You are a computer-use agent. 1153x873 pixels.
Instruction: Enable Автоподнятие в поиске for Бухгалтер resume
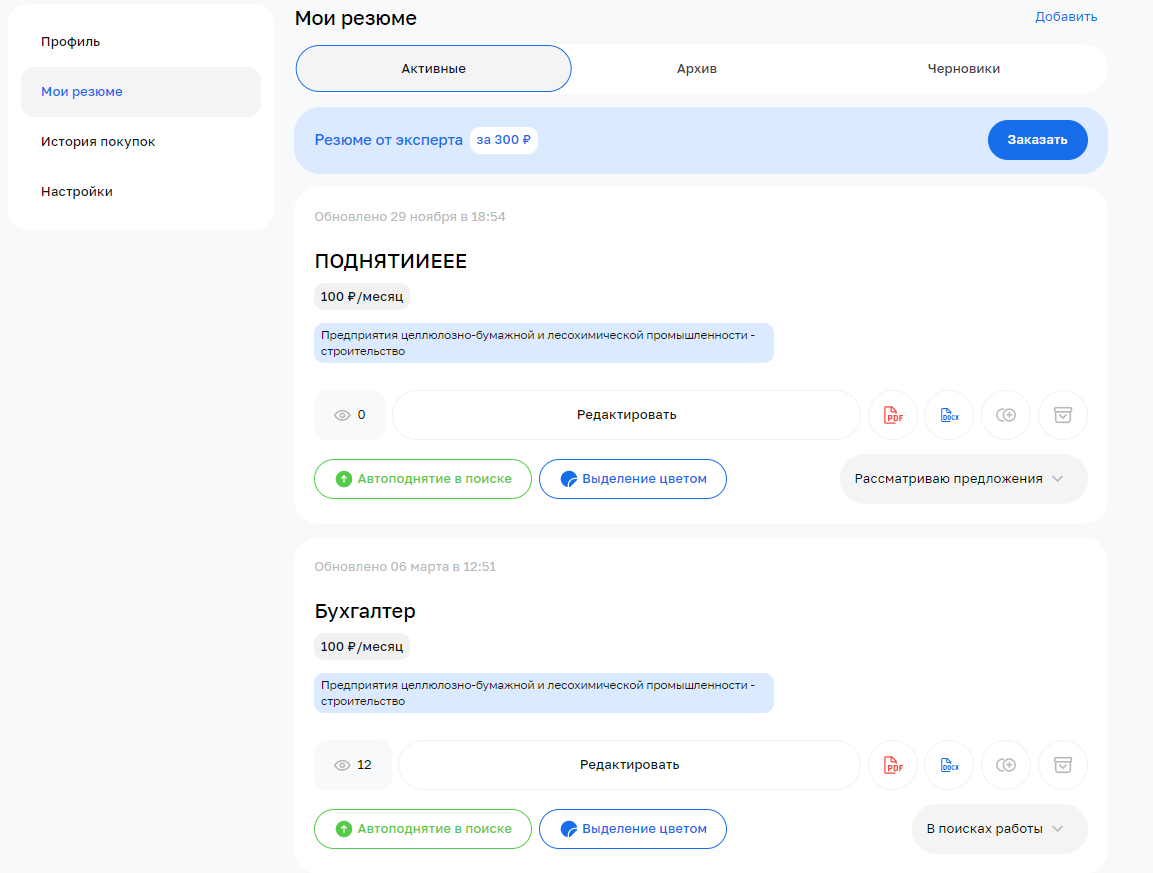click(422, 829)
